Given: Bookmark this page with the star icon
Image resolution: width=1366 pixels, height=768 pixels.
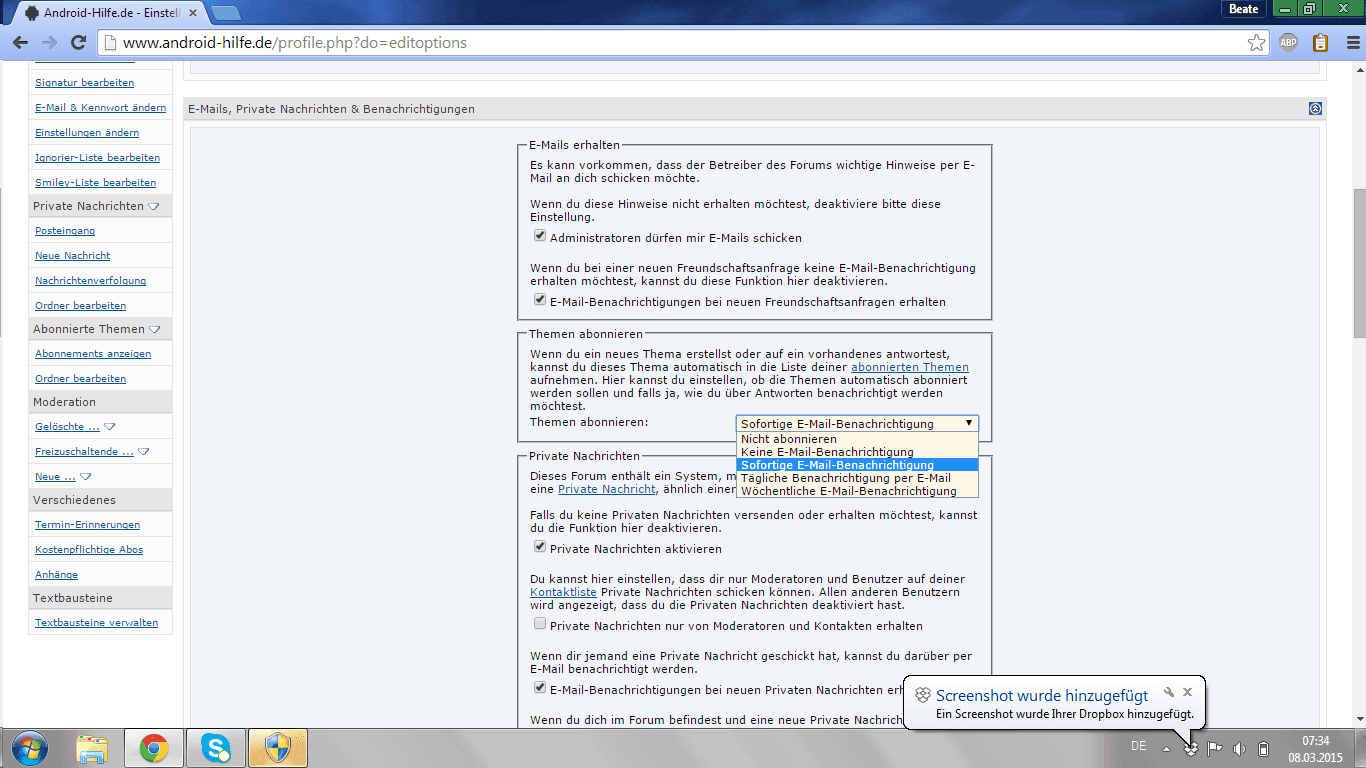Looking at the screenshot, I should point(1256,43).
